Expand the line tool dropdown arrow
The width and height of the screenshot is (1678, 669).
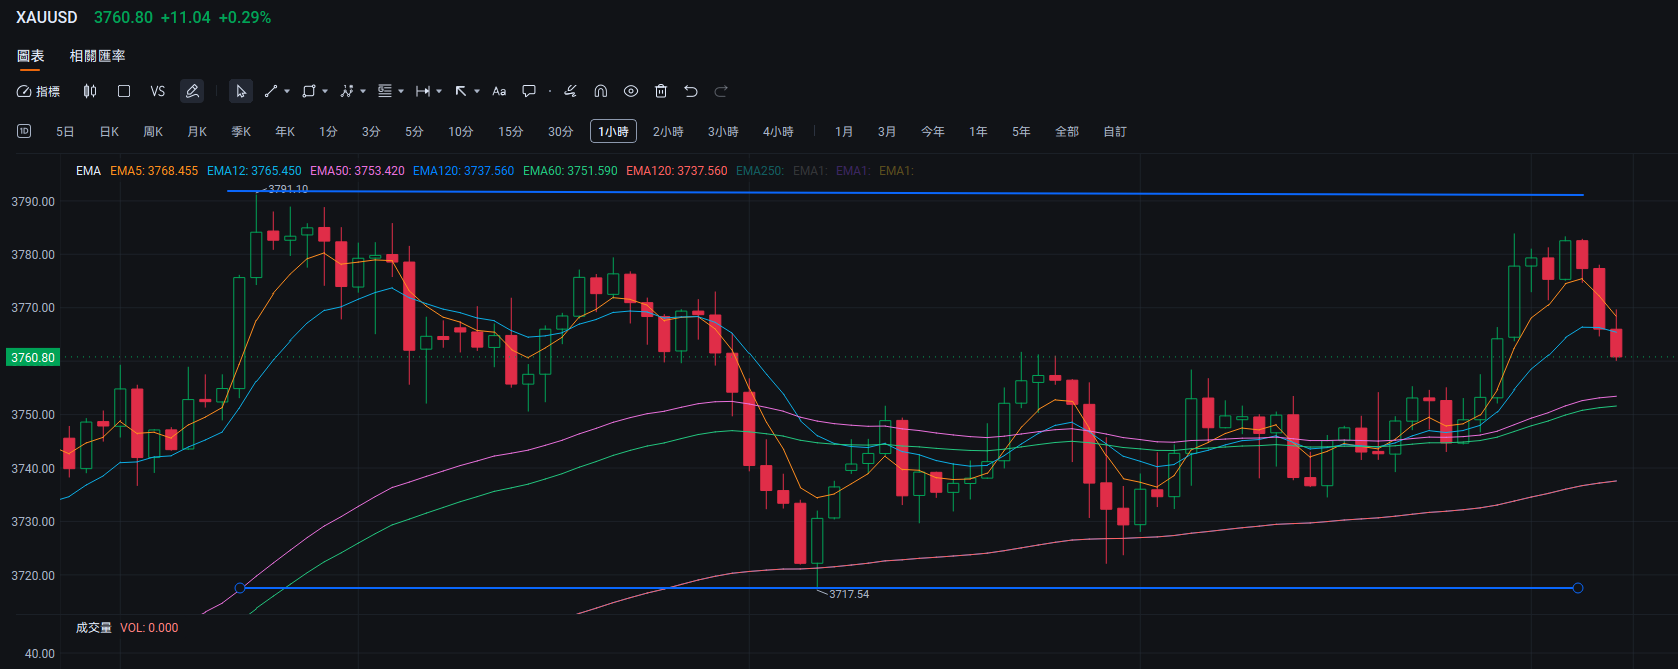(287, 91)
